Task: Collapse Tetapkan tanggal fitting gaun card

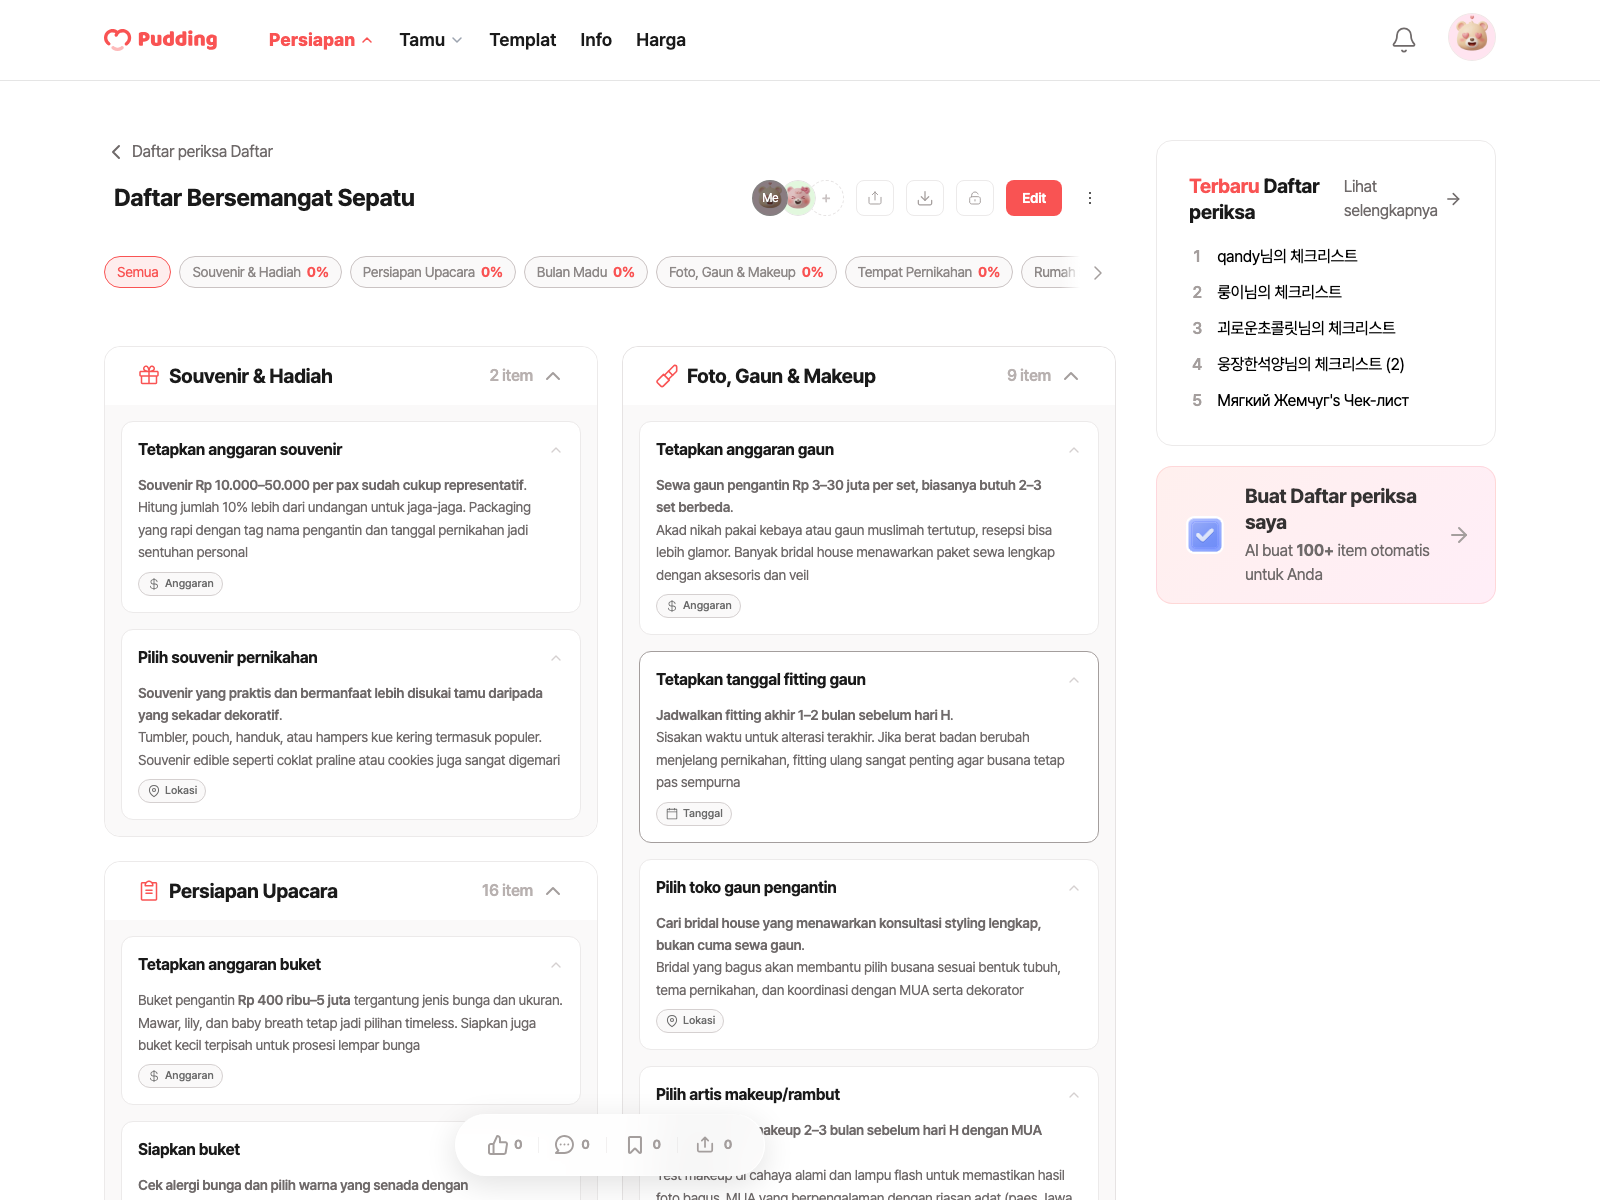Action: pos(1074,680)
